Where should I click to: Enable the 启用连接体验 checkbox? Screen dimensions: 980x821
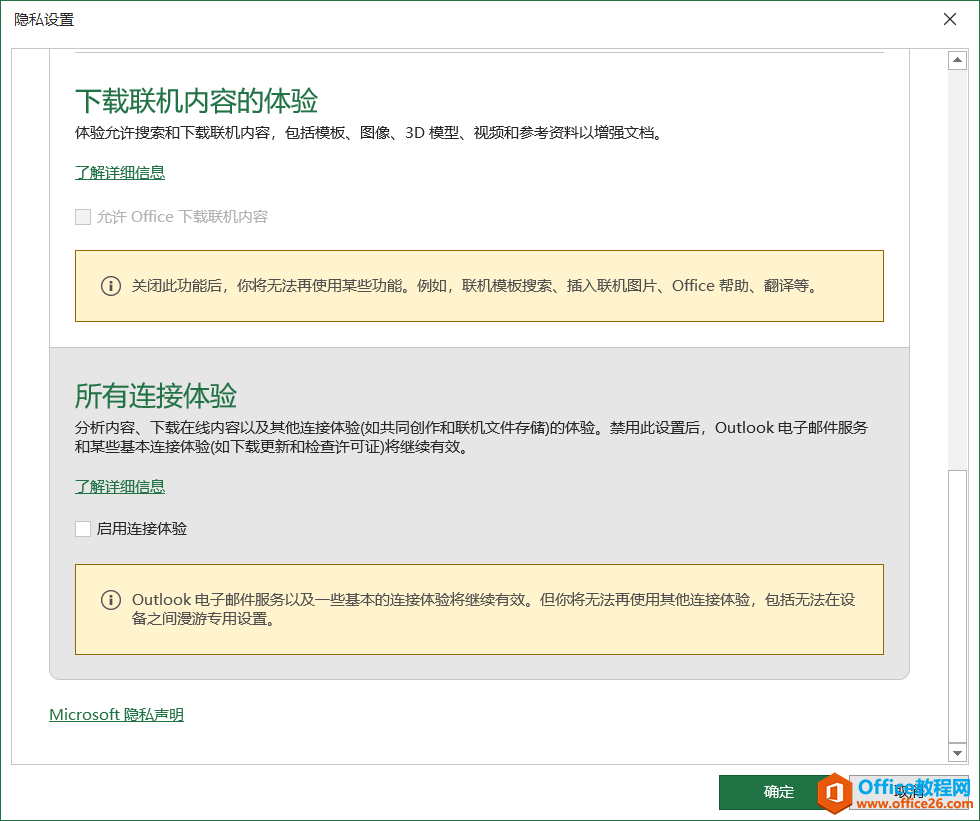pyautogui.click(x=83, y=528)
